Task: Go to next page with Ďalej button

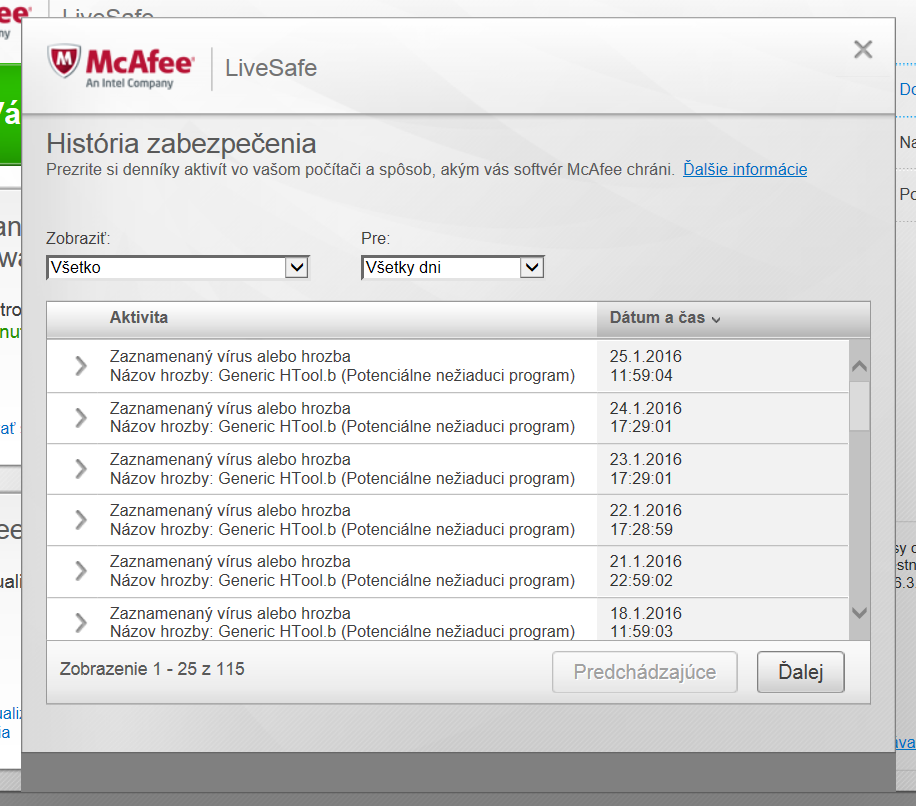Action: click(800, 672)
